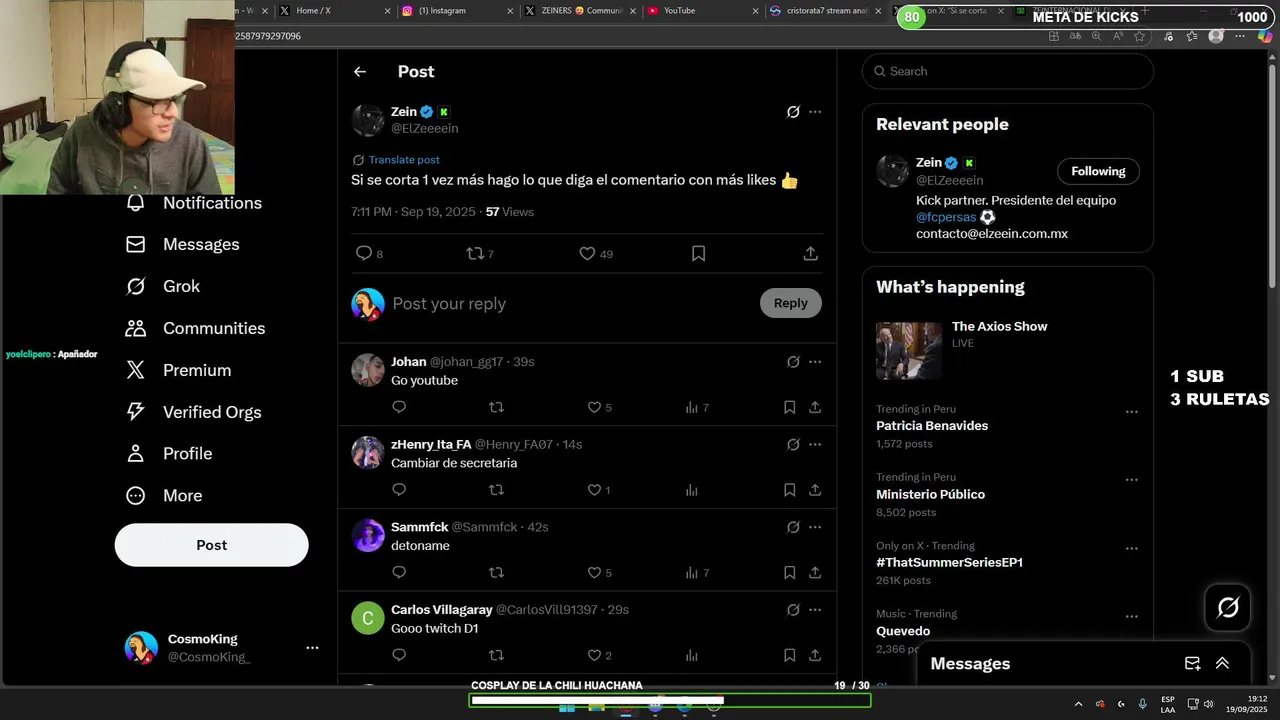
Task: Repost the main post with 7 reposts
Action: [476, 254]
